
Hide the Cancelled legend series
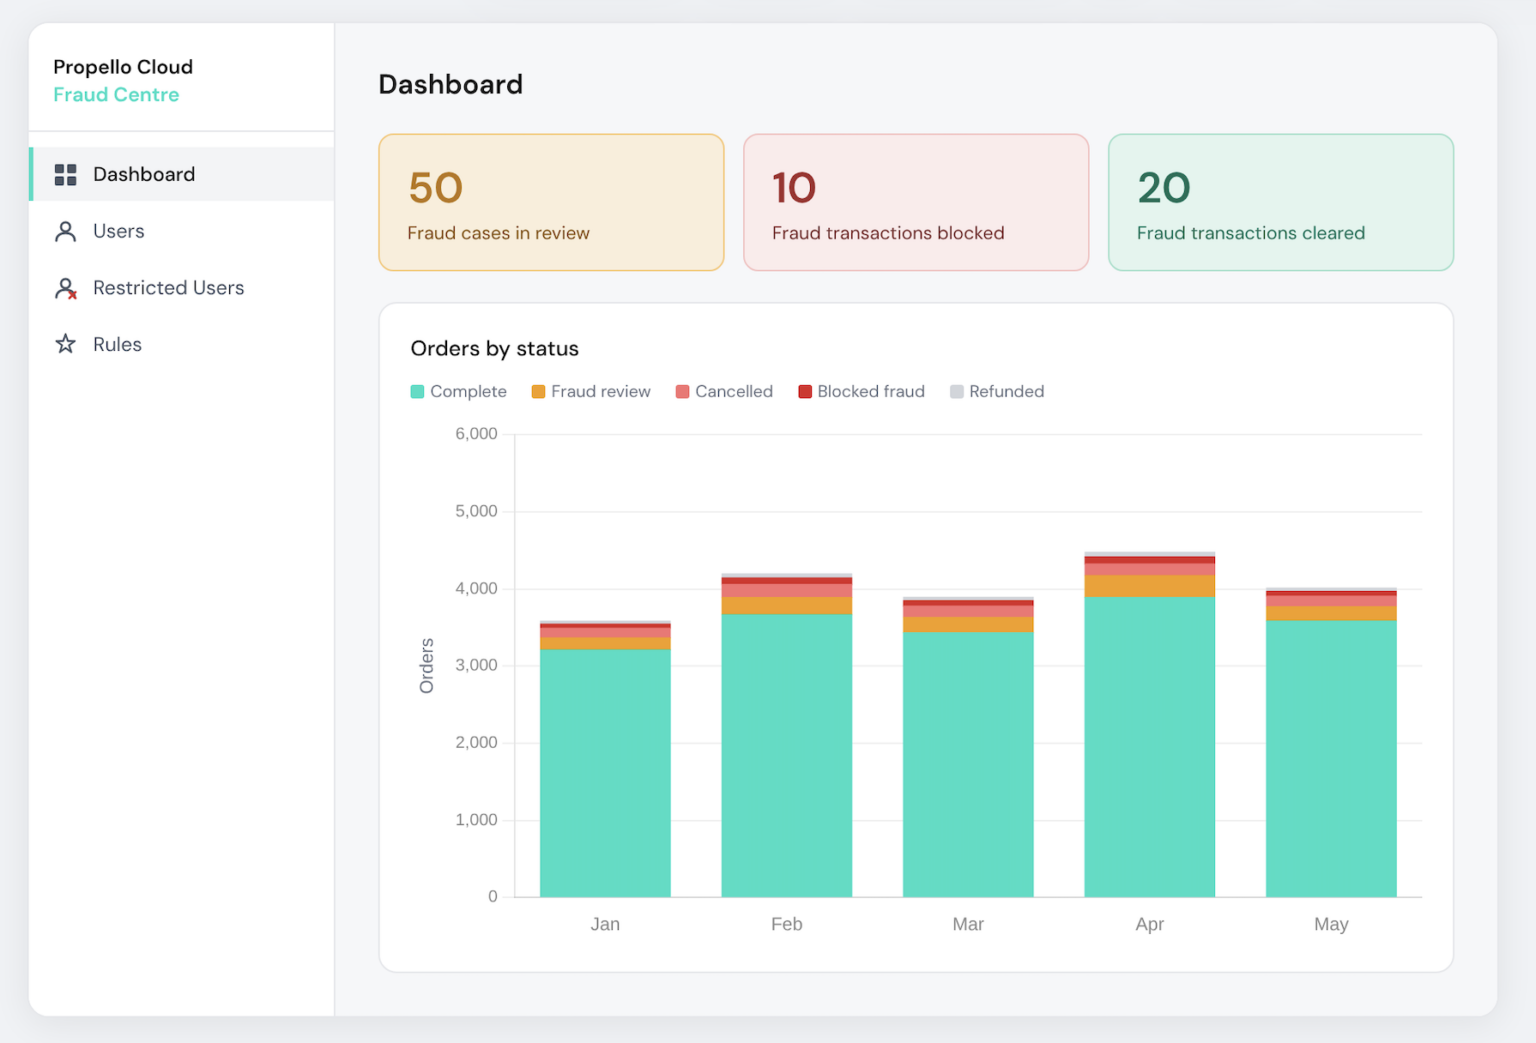pyautogui.click(x=724, y=392)
